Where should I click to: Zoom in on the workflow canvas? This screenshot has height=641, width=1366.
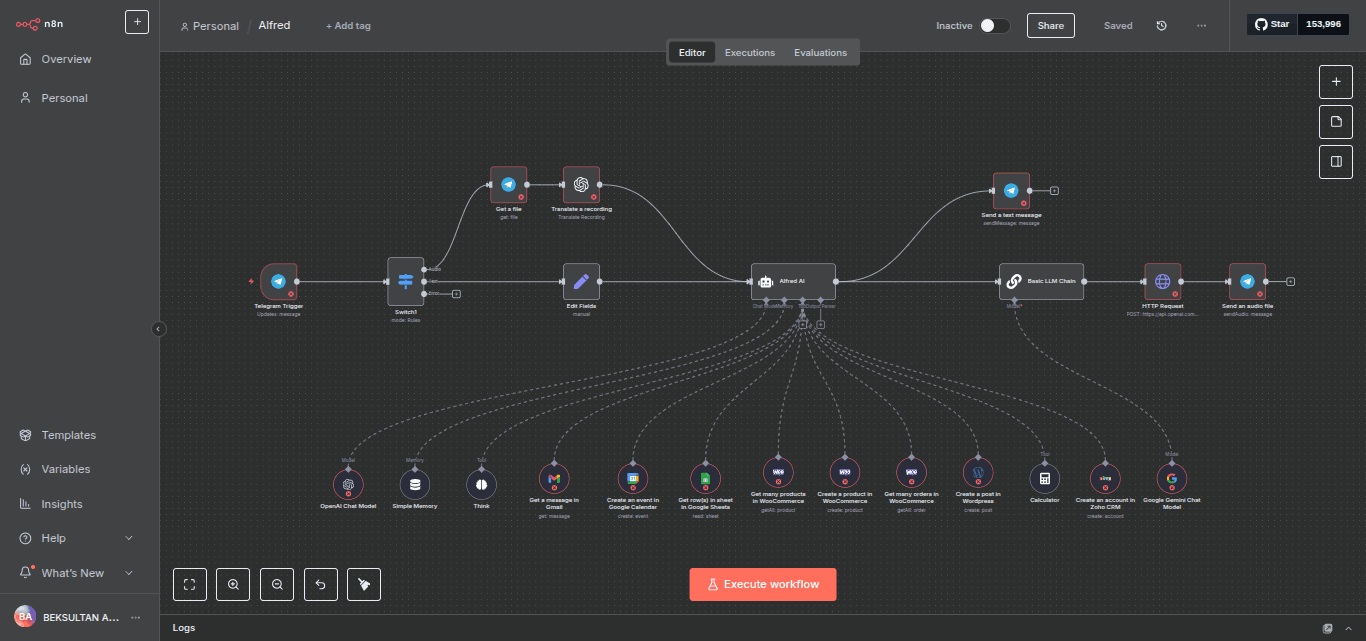[233, 584]
